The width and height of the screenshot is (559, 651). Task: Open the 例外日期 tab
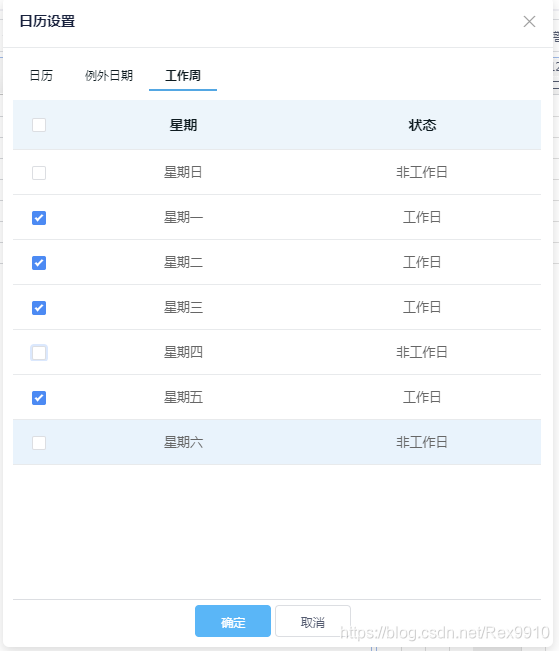coord(109,76)
